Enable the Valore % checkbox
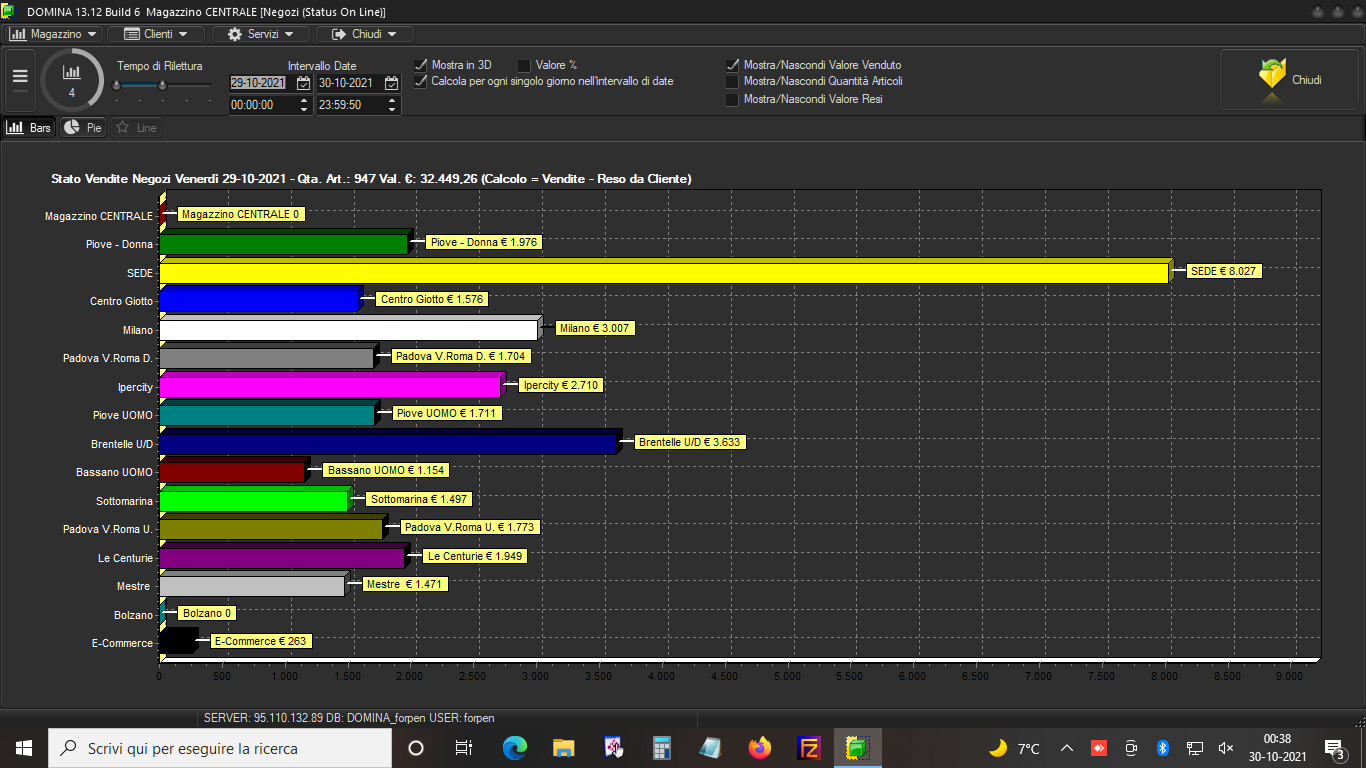 pos(525,65)
